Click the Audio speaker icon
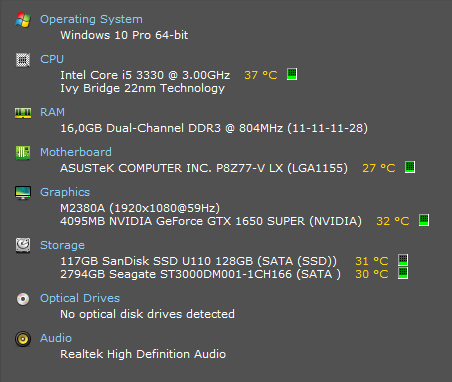This screenshot has height=382, width=452. coord(23,339)
